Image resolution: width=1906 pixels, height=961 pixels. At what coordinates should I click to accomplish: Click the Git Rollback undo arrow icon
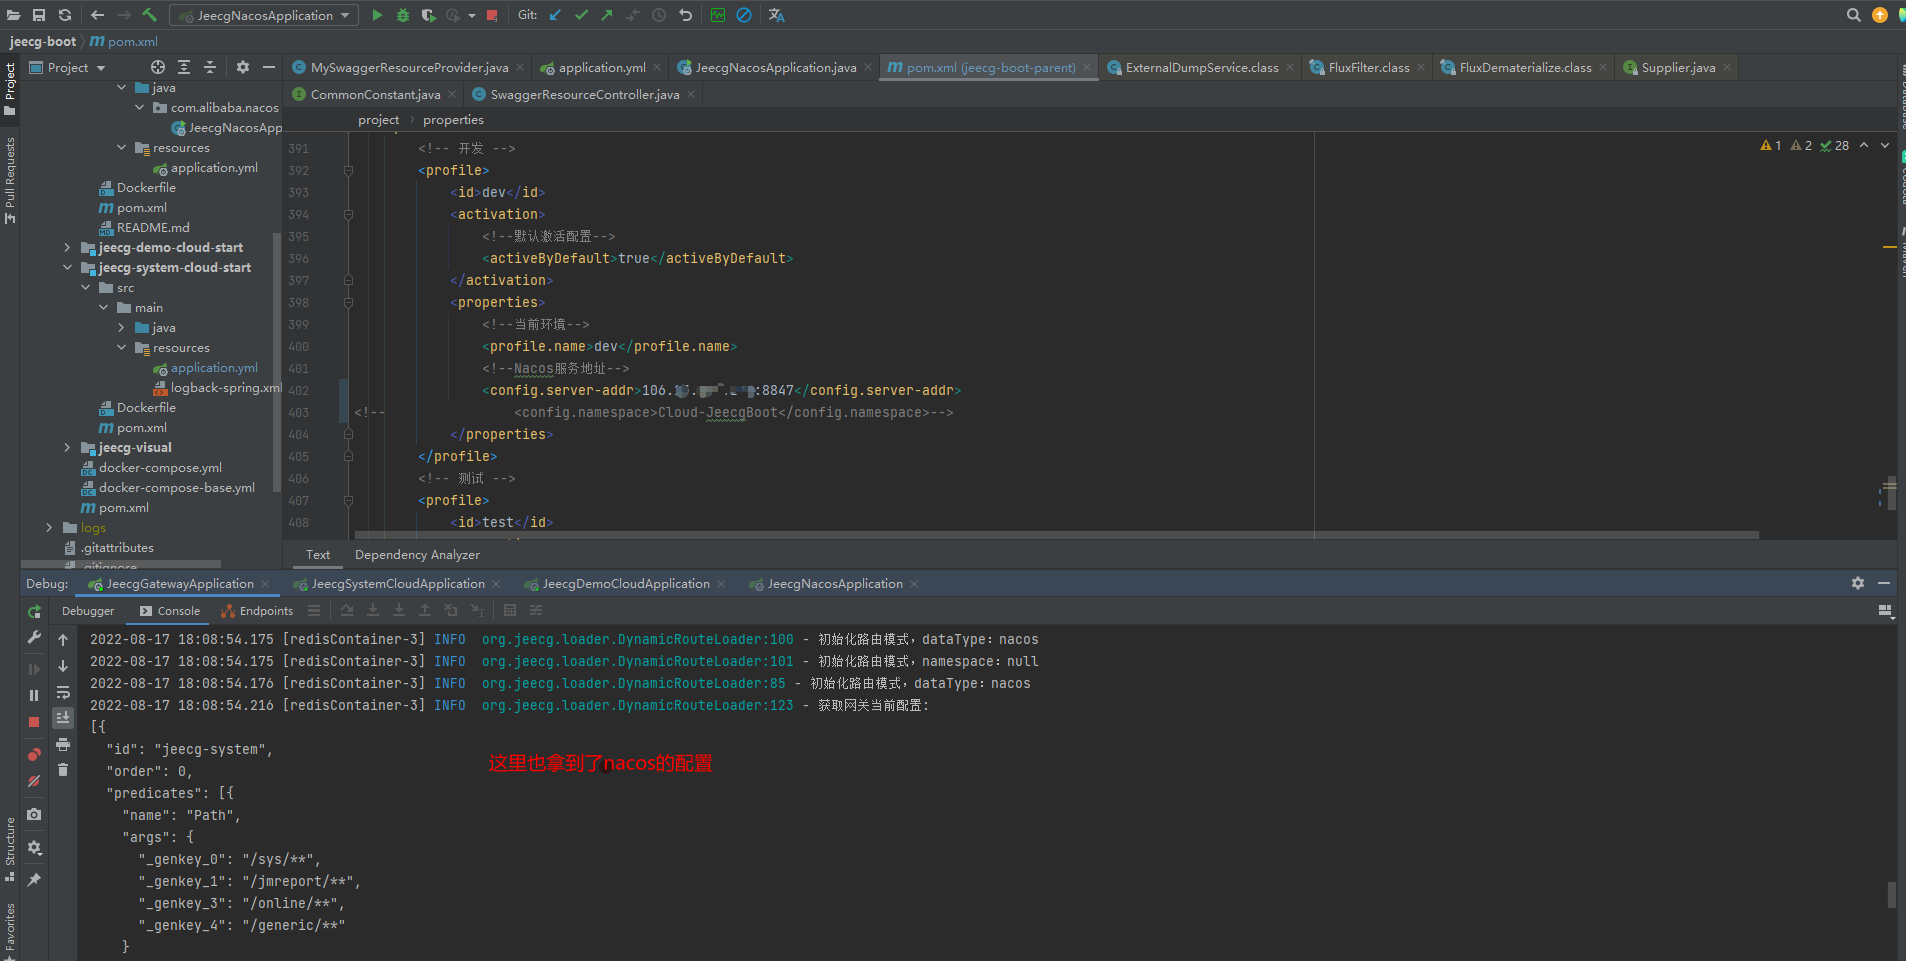pos(685,15)
